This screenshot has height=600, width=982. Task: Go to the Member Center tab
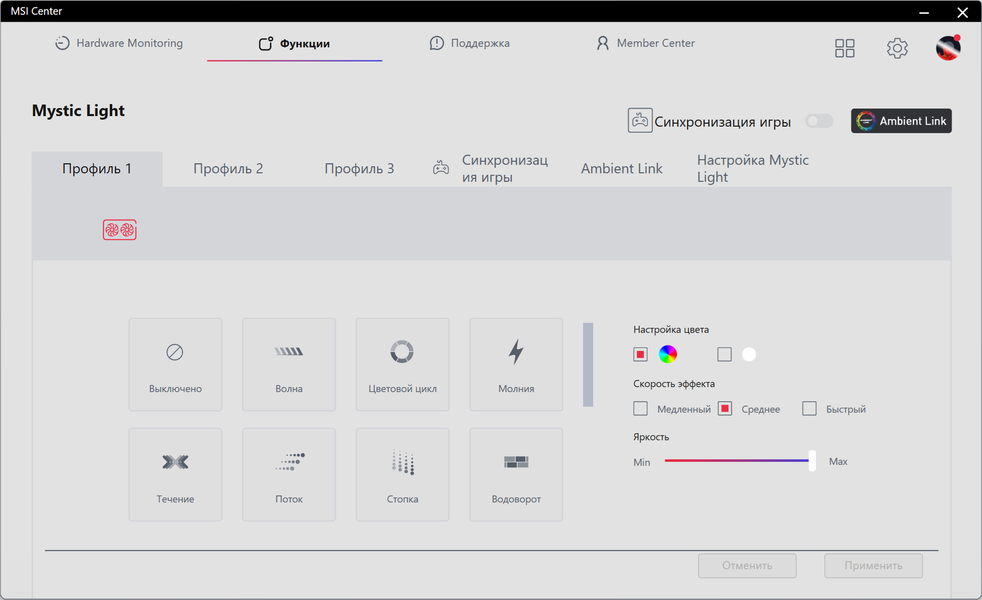[645, 43]
